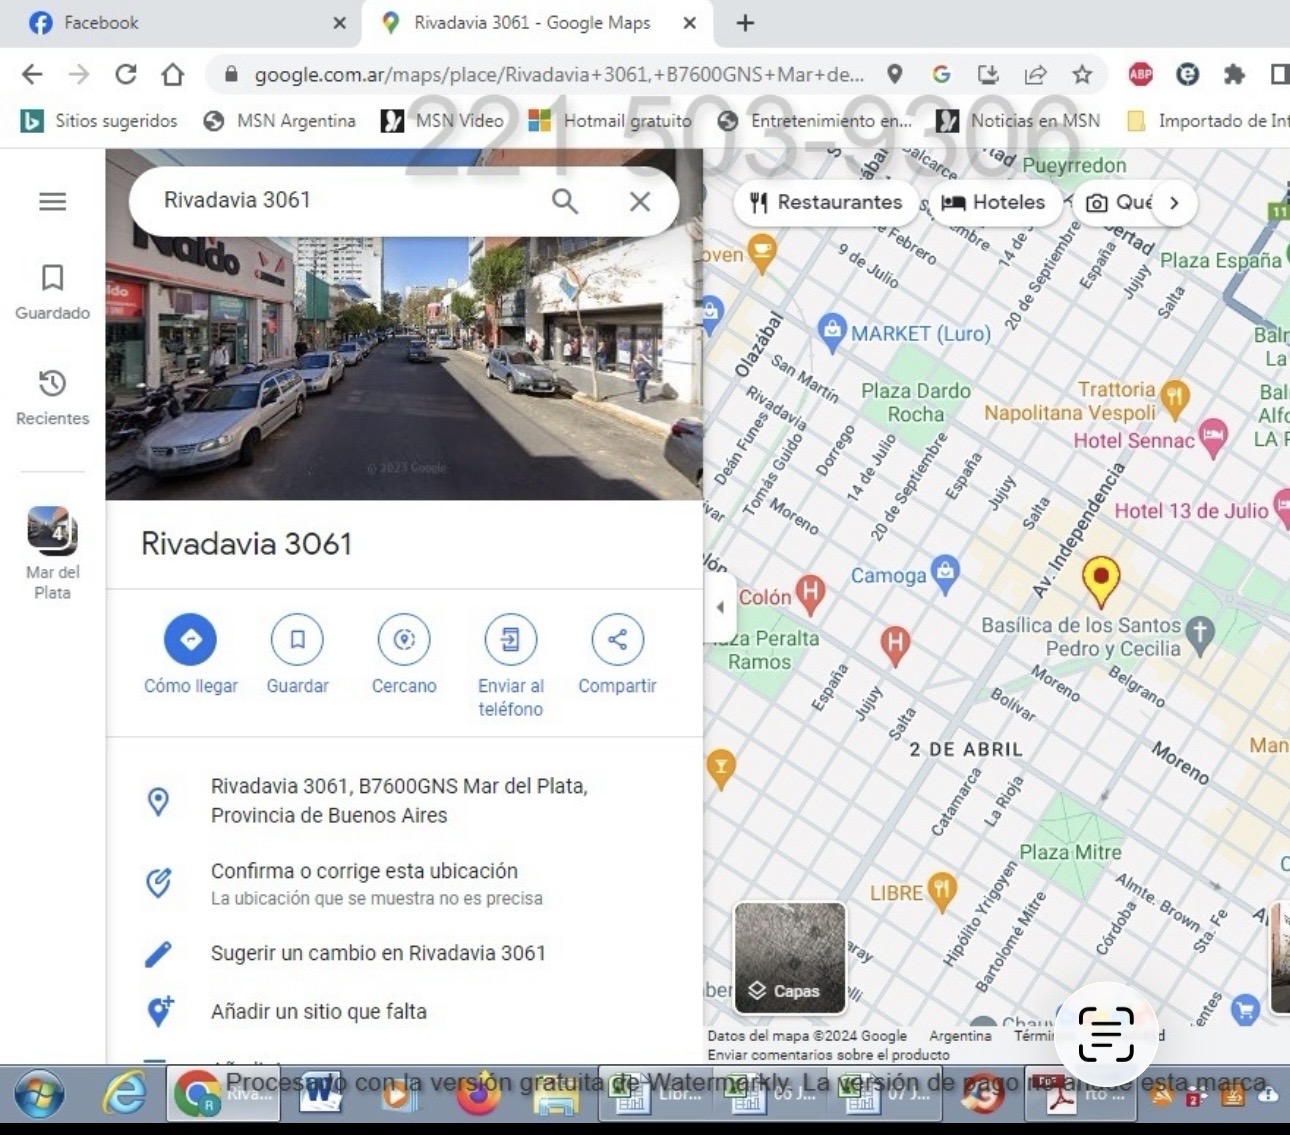Copy the Rivadavia 3061 address row
The width and height of the screenshot is (1290, 1135).
[404, 800]
